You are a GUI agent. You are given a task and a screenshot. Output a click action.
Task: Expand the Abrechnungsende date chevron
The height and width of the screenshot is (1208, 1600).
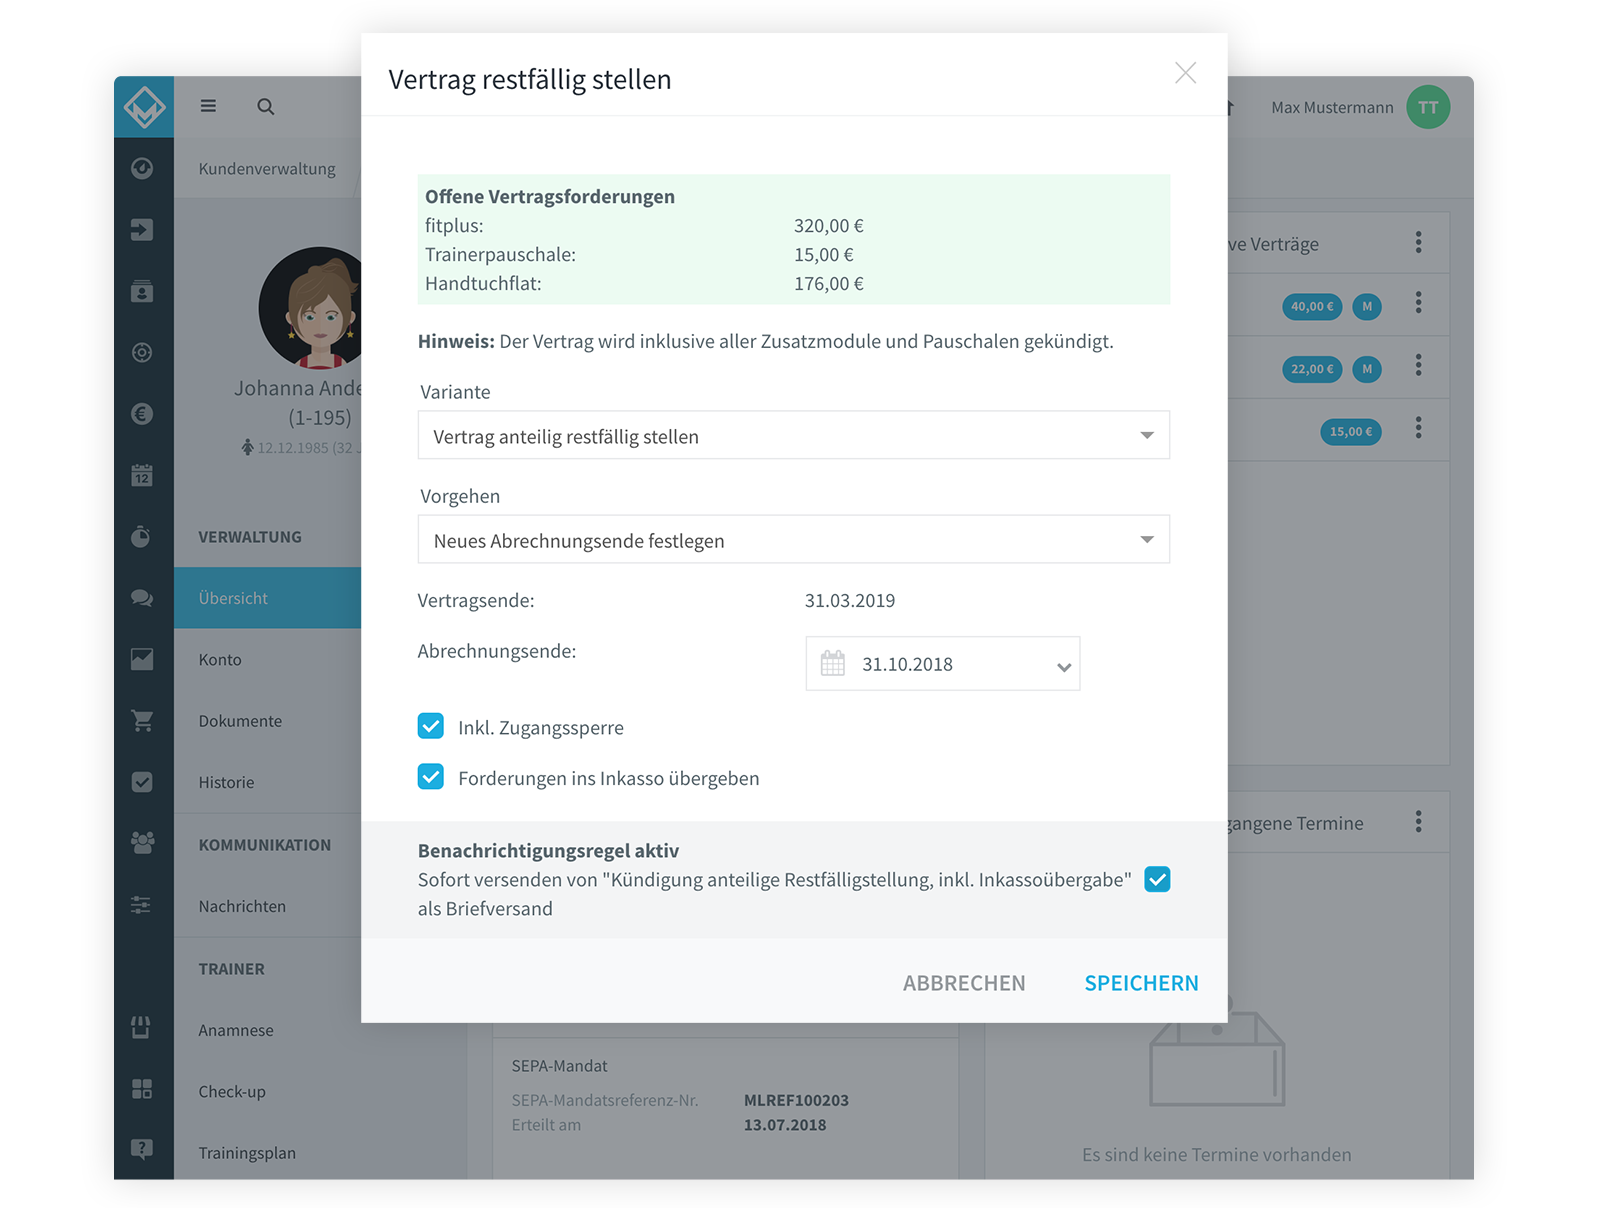(x=1064, y=667)
